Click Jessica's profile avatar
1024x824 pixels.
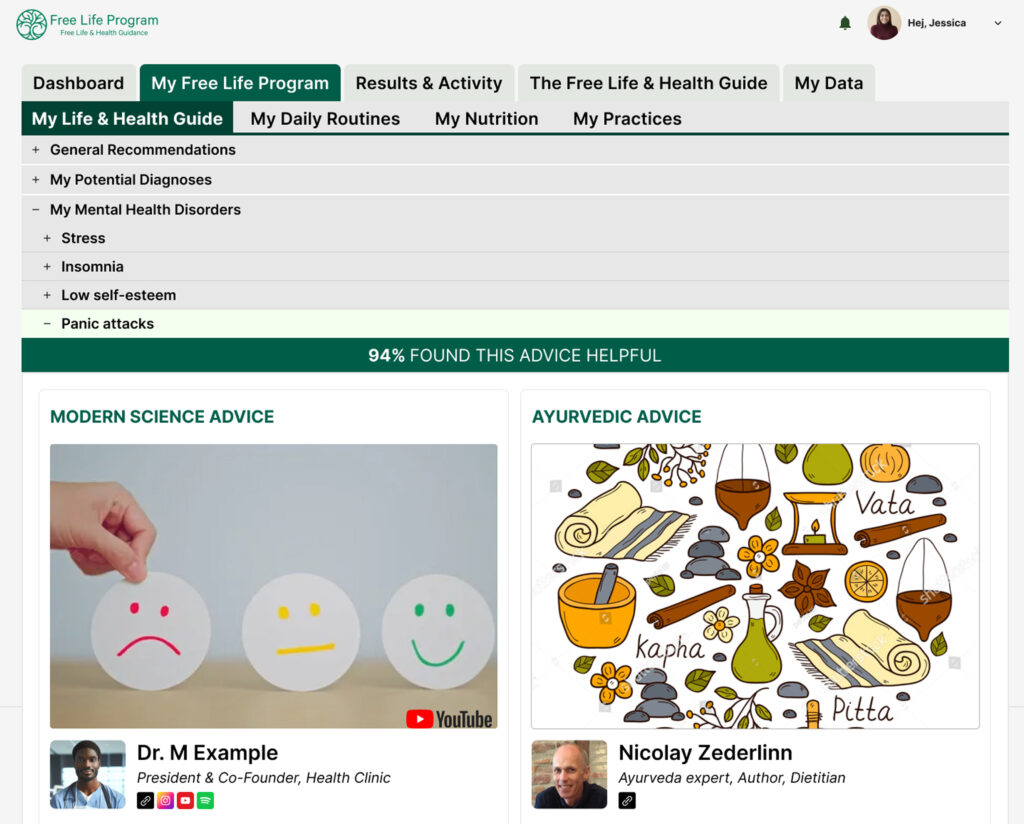pyautogui.click(x=884, y=23)
